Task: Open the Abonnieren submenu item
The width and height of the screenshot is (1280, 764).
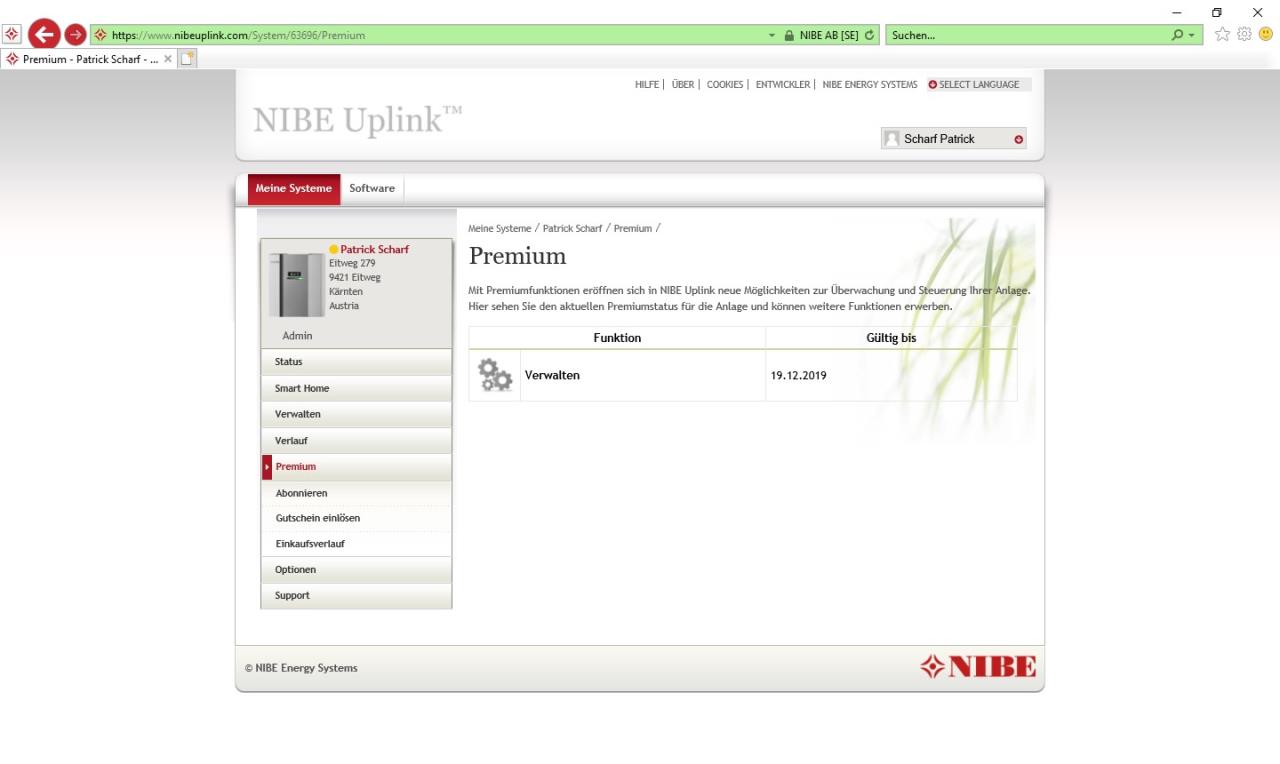Action: 356,493
